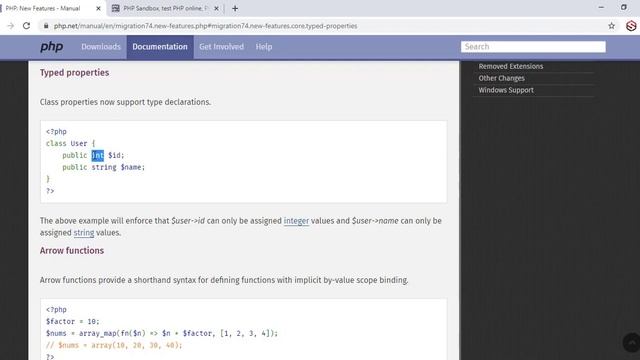Click the forward navigation arrow

(11, 26)
